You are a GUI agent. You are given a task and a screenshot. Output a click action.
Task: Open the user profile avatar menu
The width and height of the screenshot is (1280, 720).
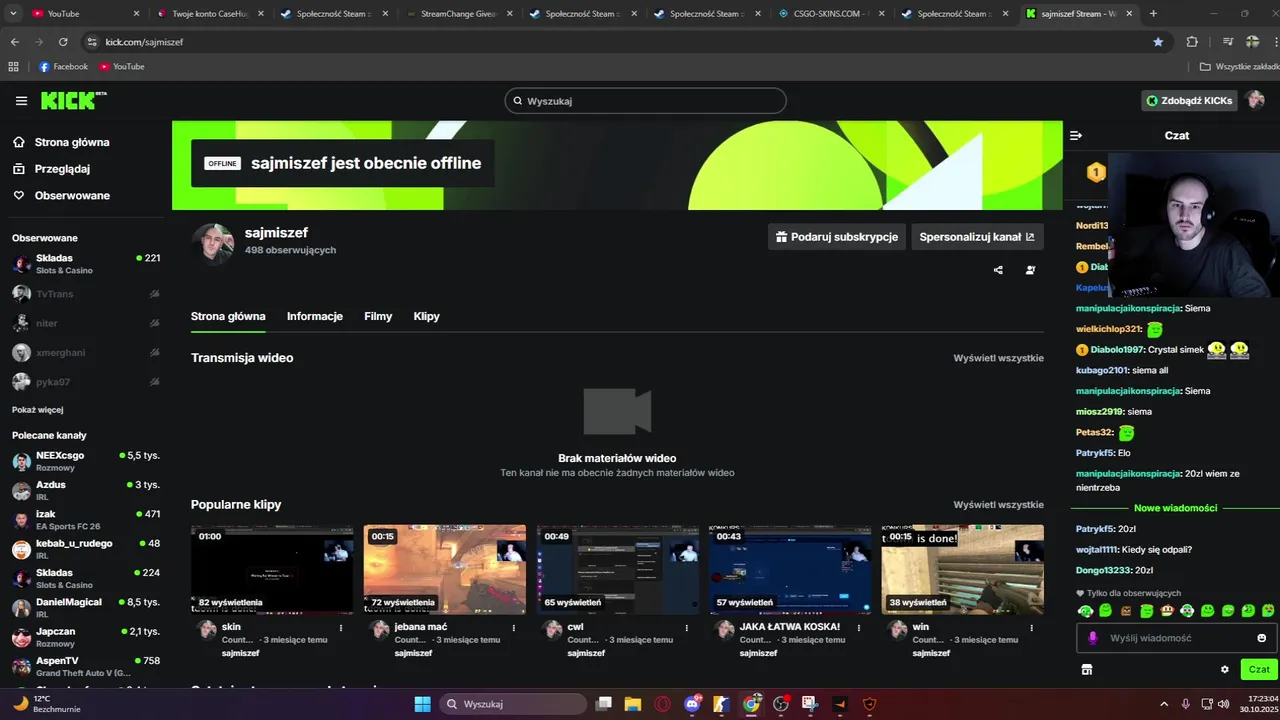(1256, 100)
